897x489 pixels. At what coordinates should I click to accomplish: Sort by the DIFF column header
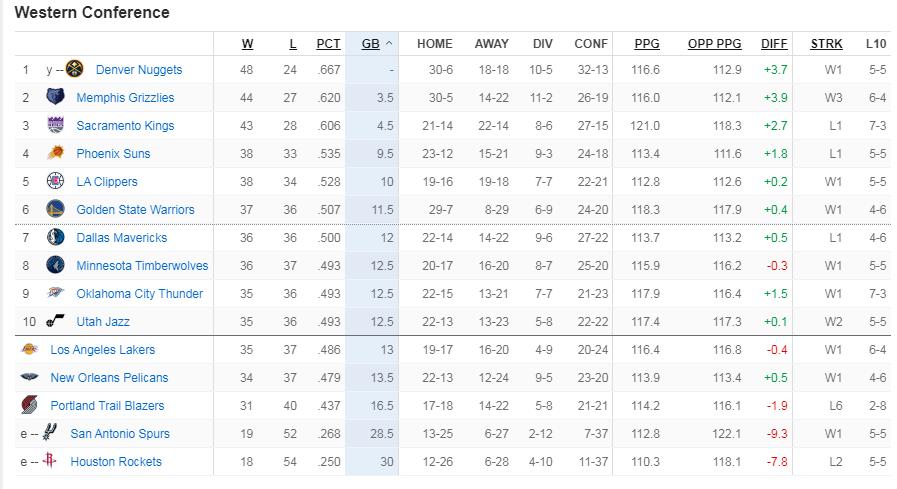(774, 44)
